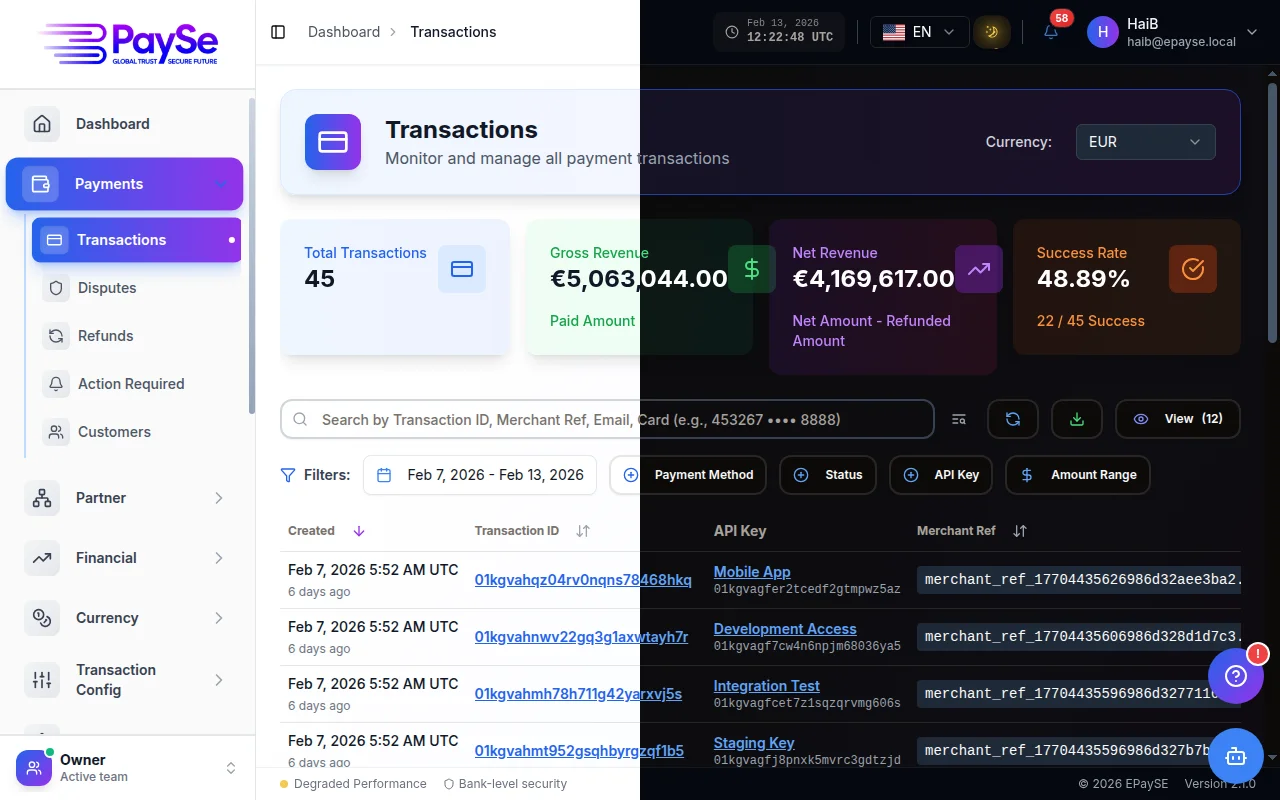This screenshot has width=1280, height=800.
Task: Collapse the Payments sidebar section
Action: (x=125, y=184)
